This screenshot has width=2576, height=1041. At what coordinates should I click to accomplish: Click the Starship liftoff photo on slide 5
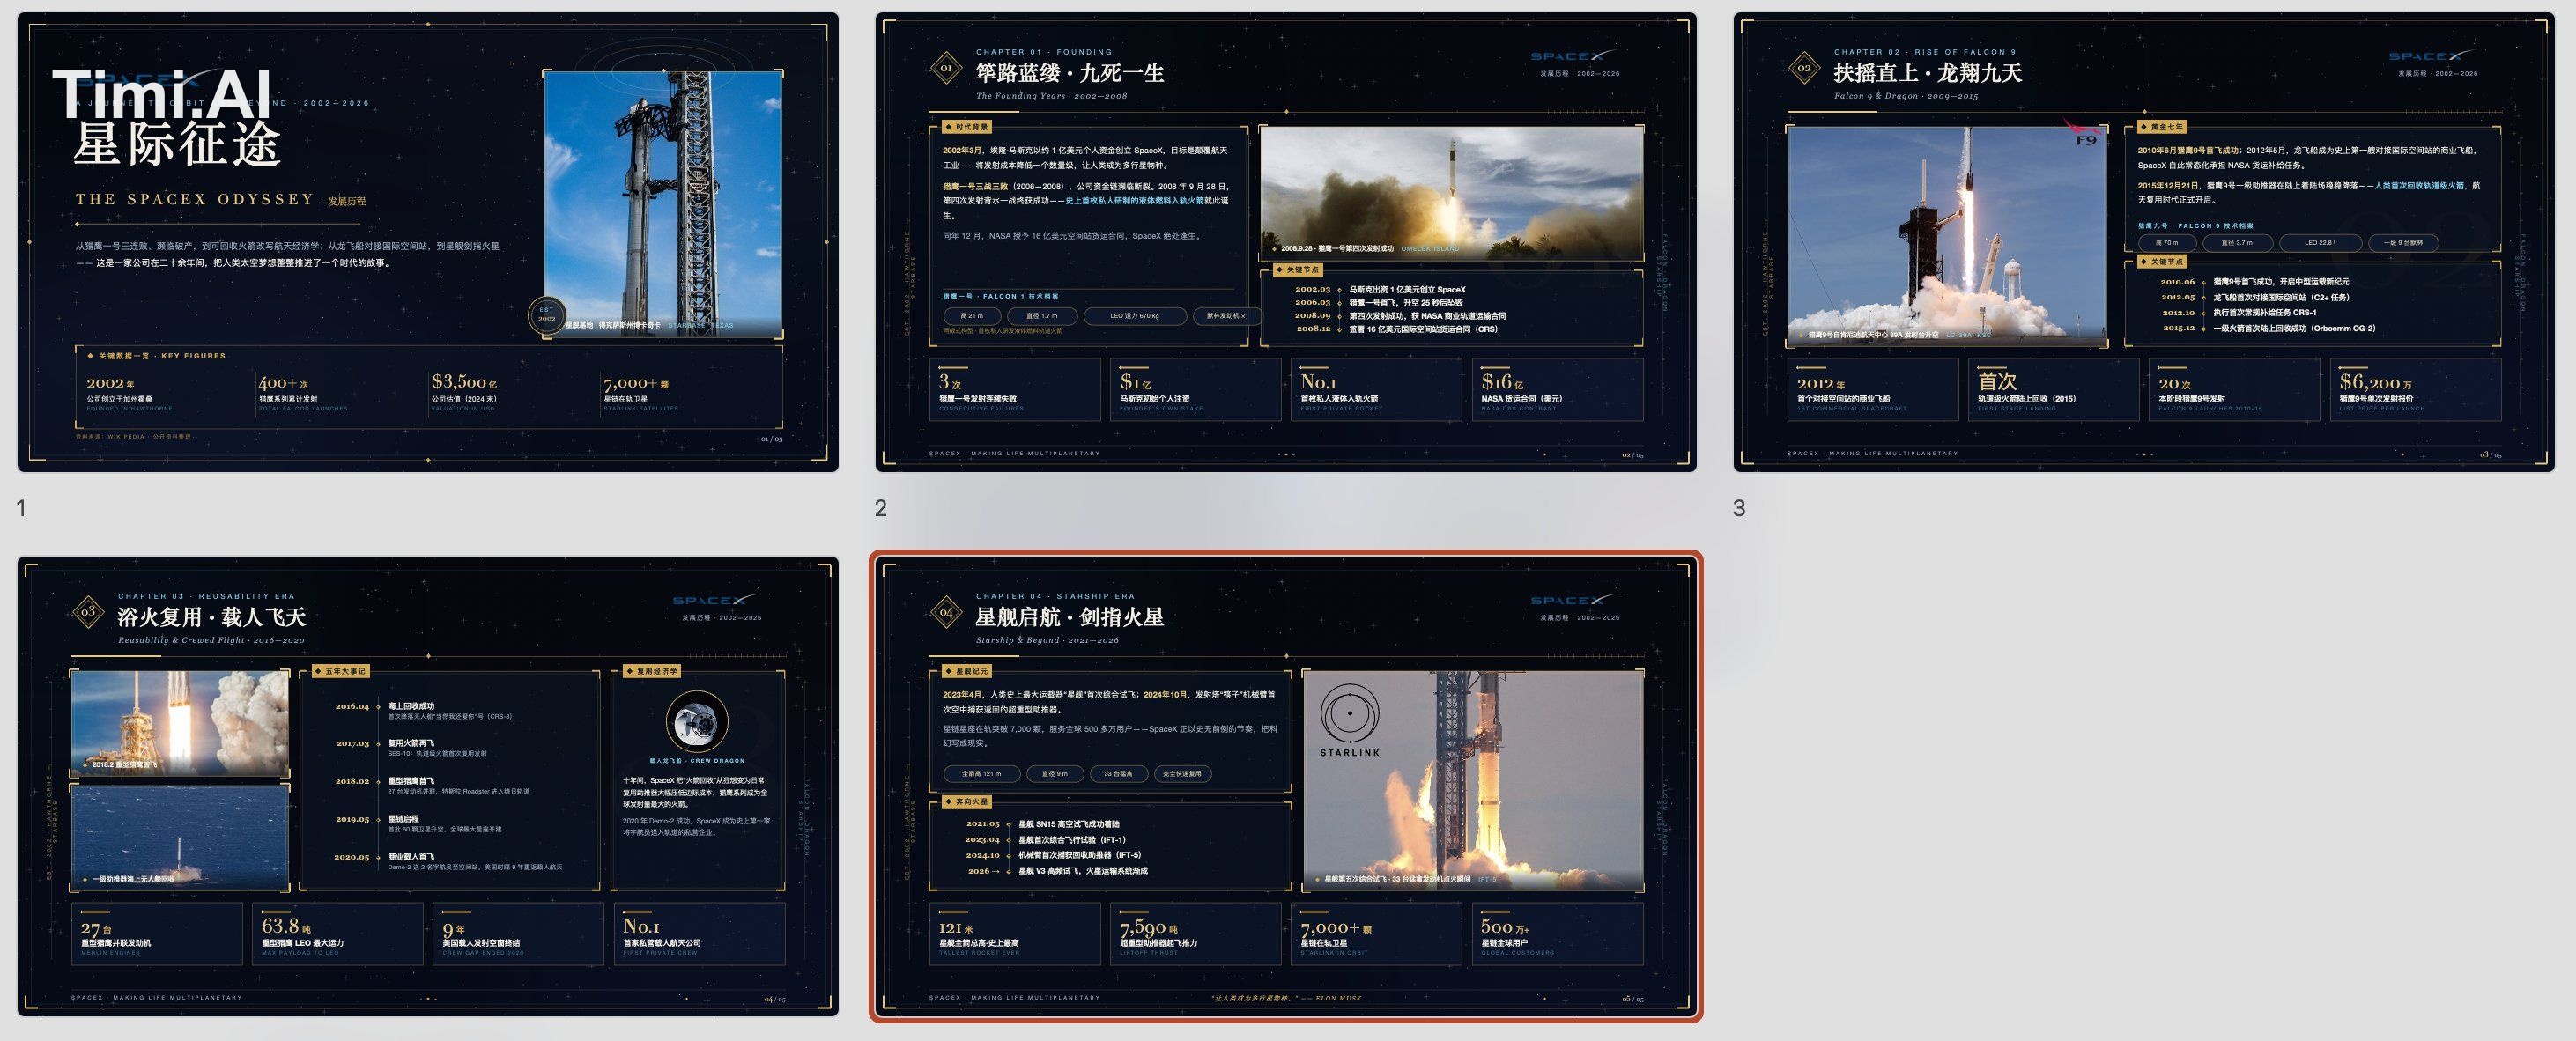(x=1473, y=780)
